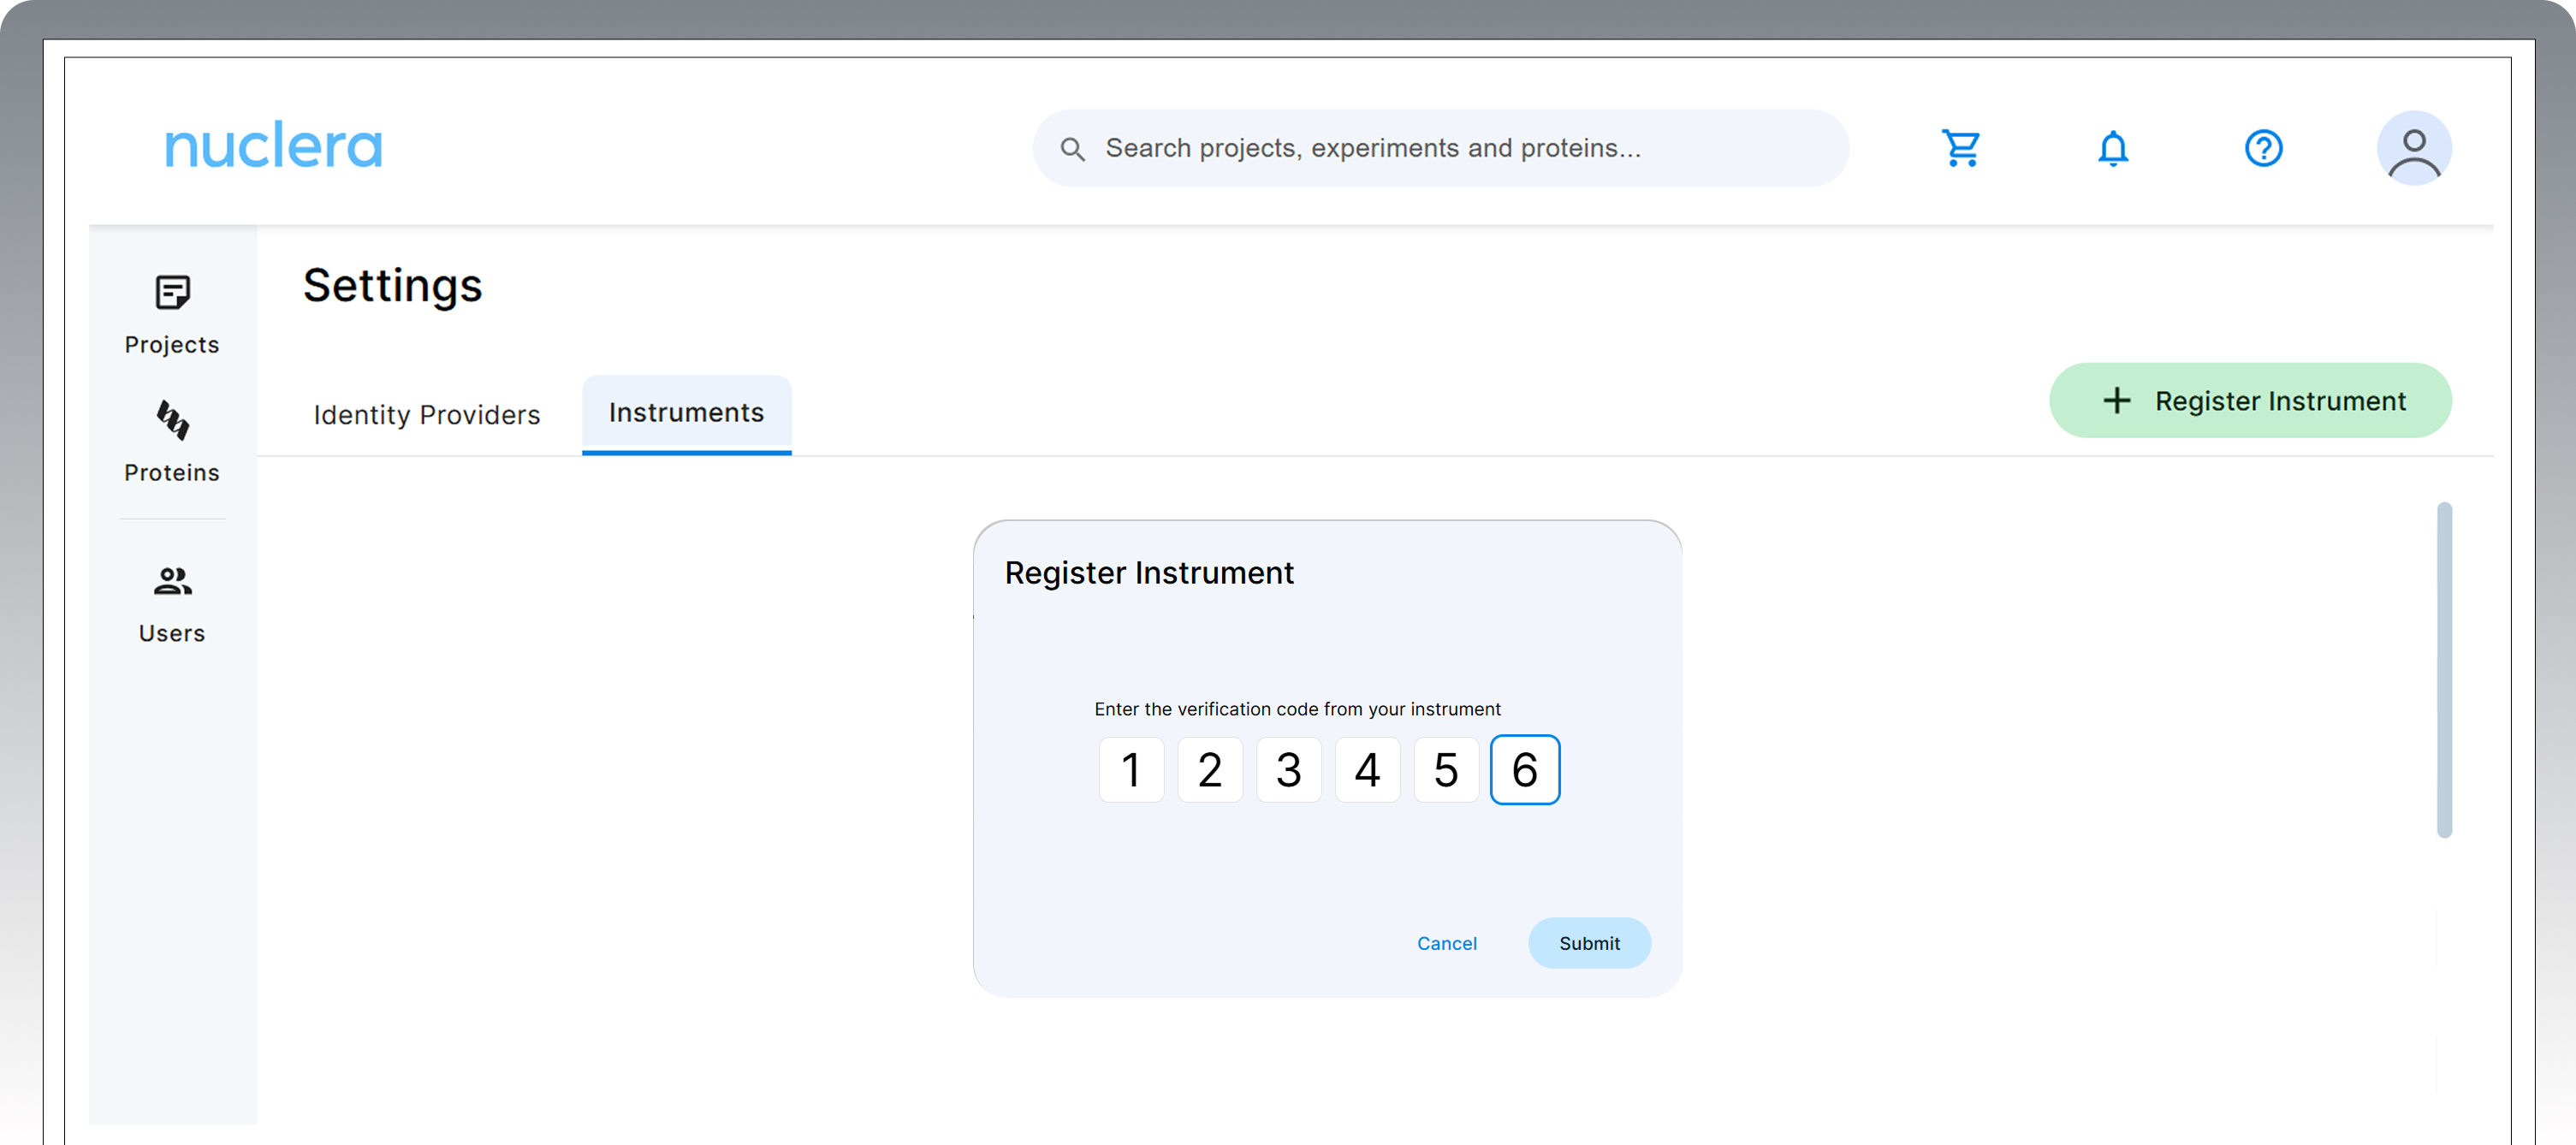Screen dimensions: 2576x1145
Task: Open Proteins in the sidebar
Action: [172, 442]
